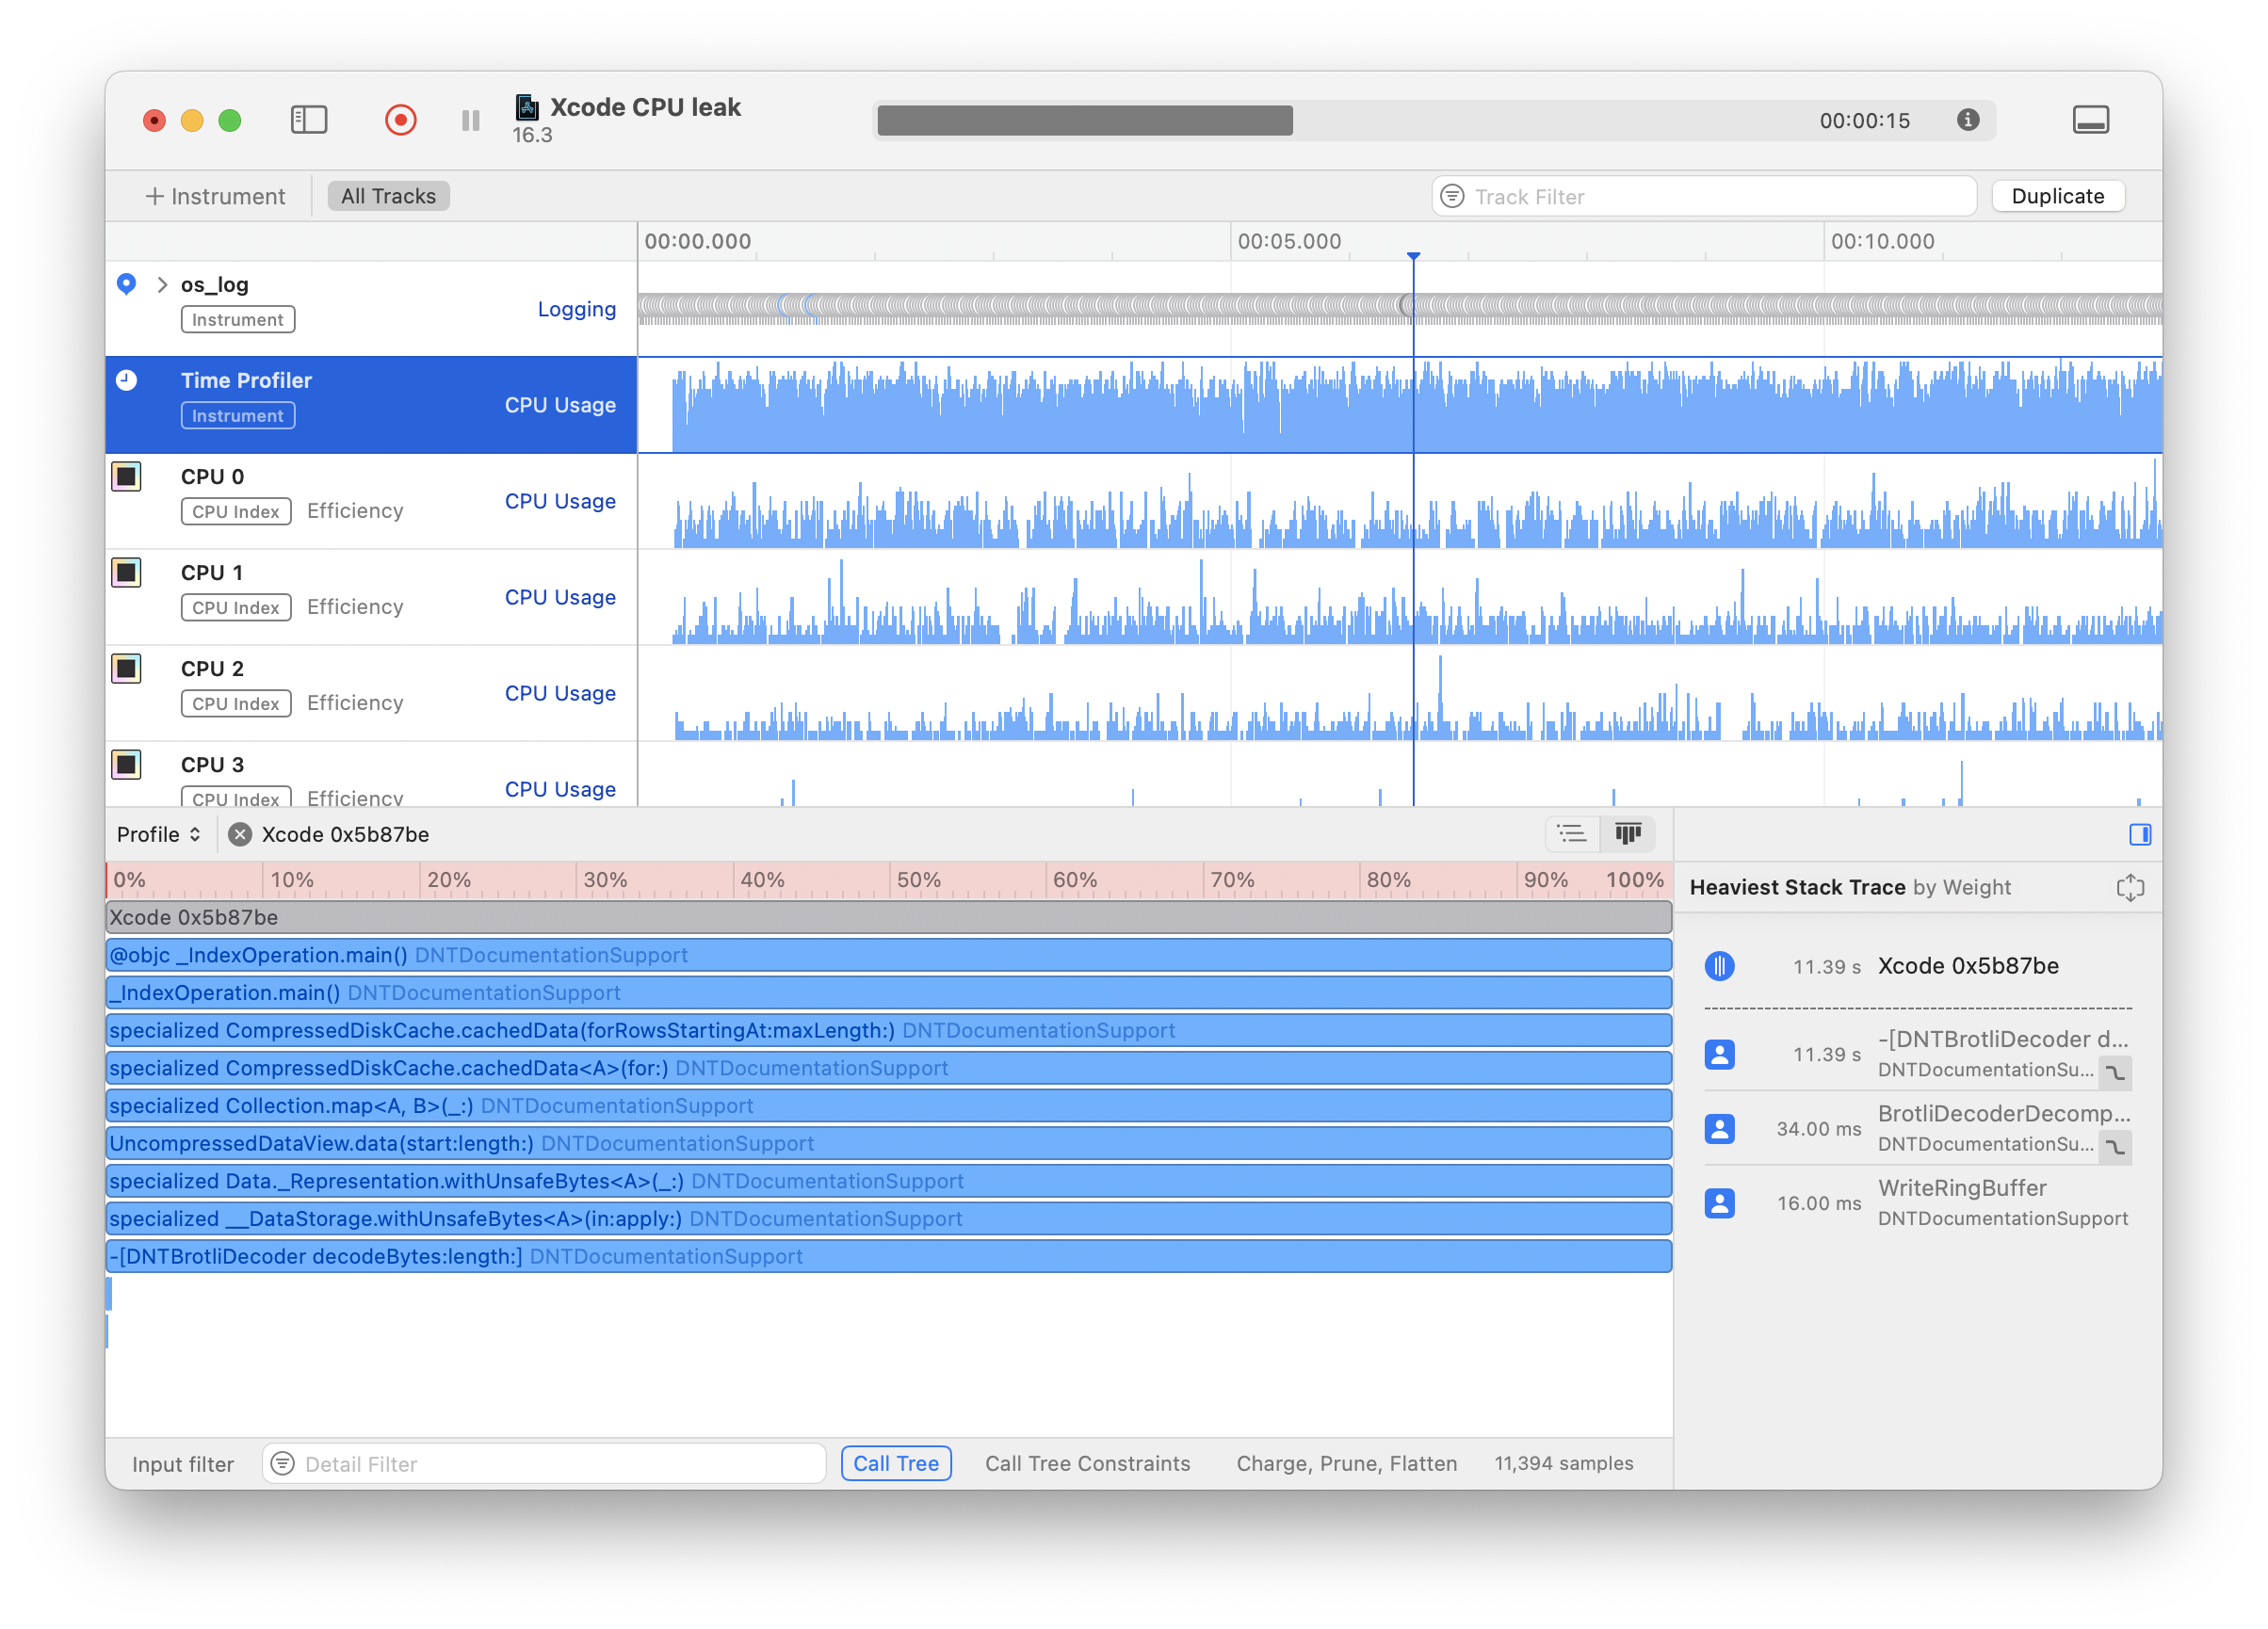Select the All Tracks tab
The image size is (2268, 1629).
[x=388, y=196]
